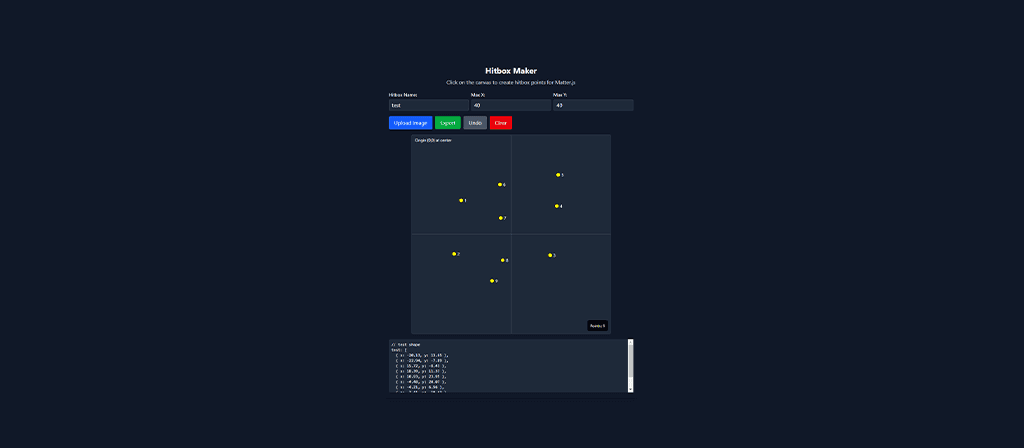Click the 'Click on the canvas' instruction text
Viewport: 1024px width, 448px height.
coord(511,83)
